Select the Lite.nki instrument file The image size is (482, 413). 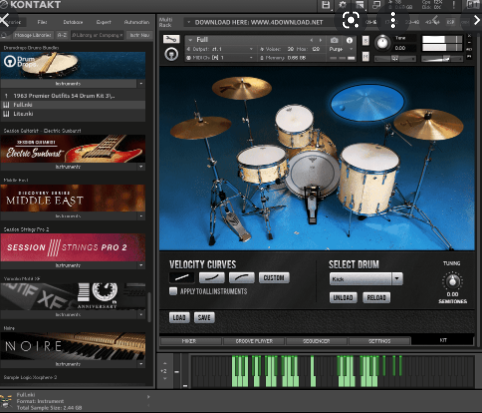73,114
